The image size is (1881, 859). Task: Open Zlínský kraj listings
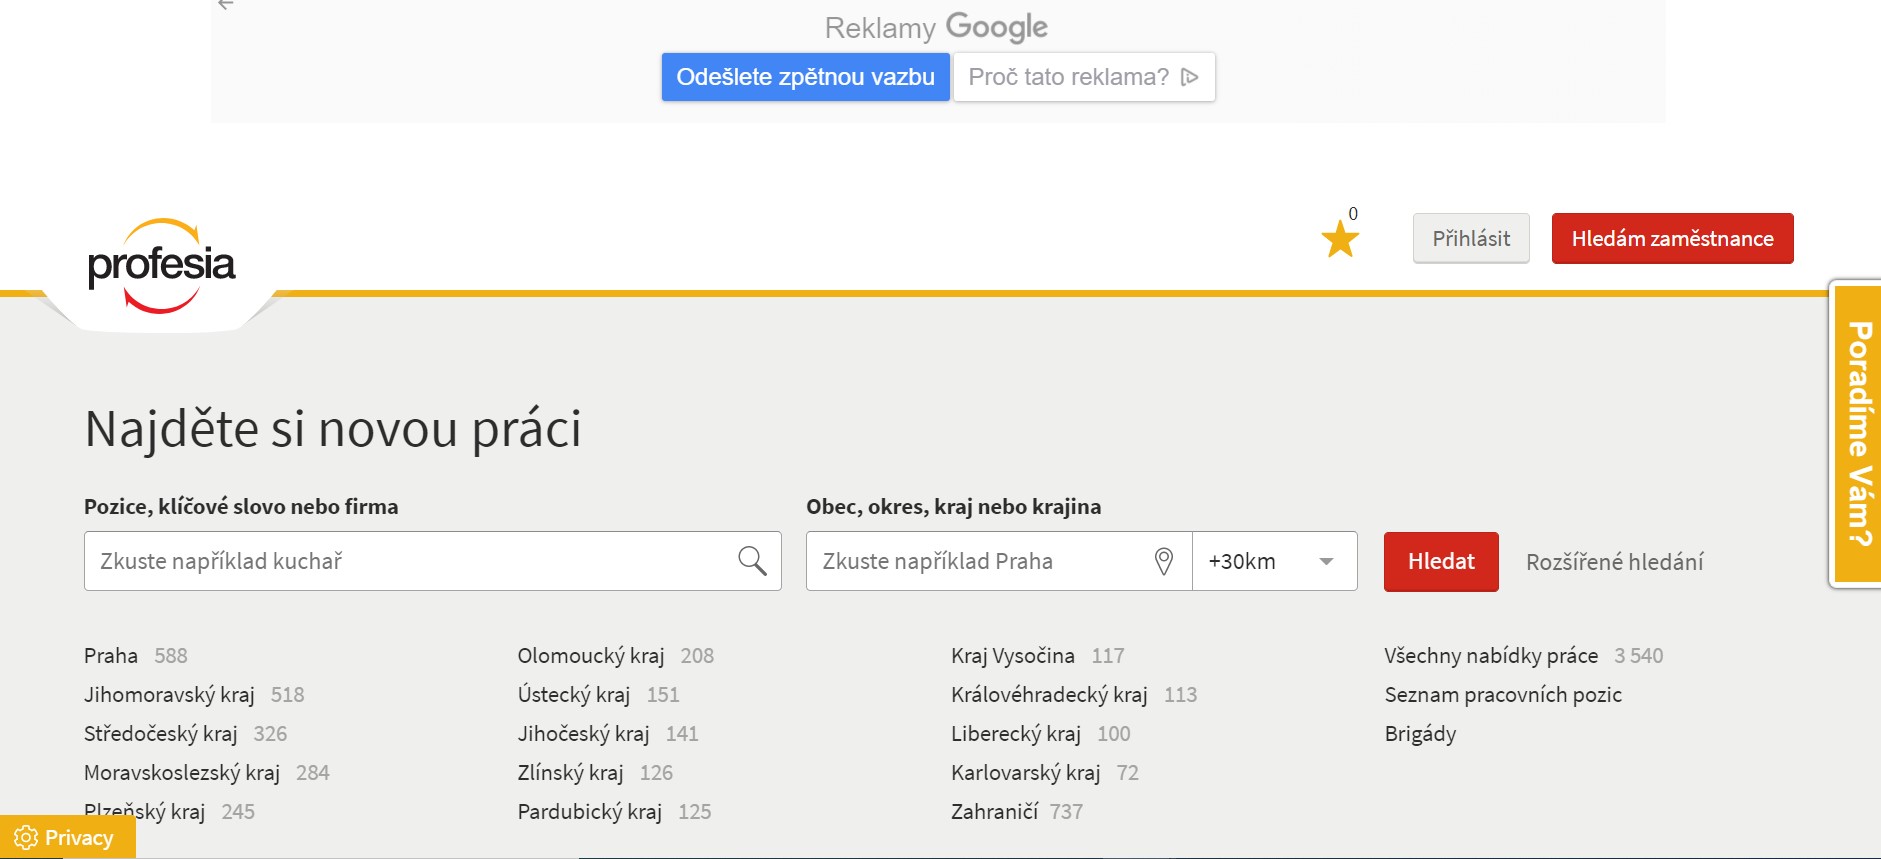[570, 773]
